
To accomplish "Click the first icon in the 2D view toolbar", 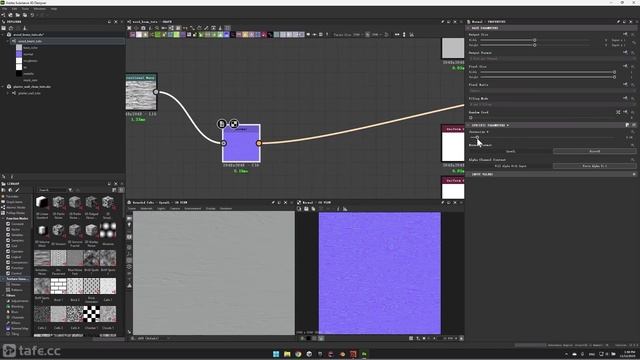I will (x=299, y=209).
